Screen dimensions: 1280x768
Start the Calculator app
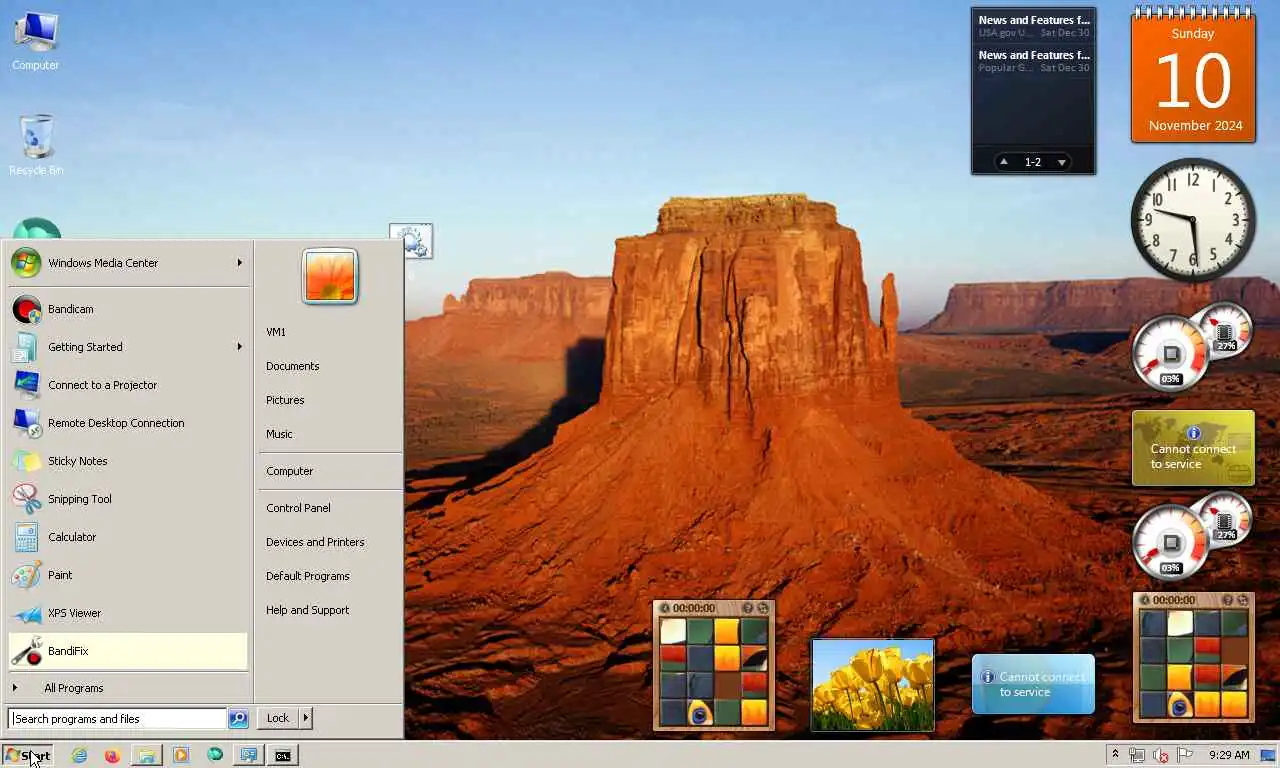(128, 537)
